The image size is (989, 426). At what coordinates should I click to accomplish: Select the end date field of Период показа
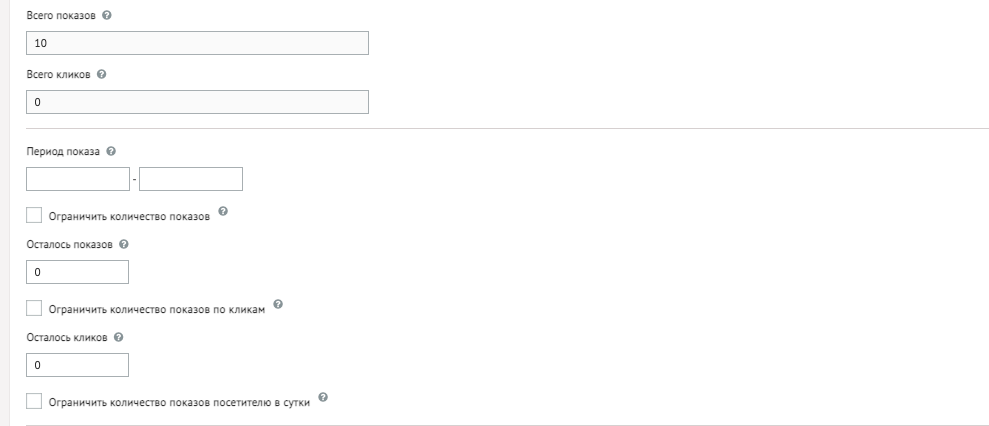pos(191,179)
